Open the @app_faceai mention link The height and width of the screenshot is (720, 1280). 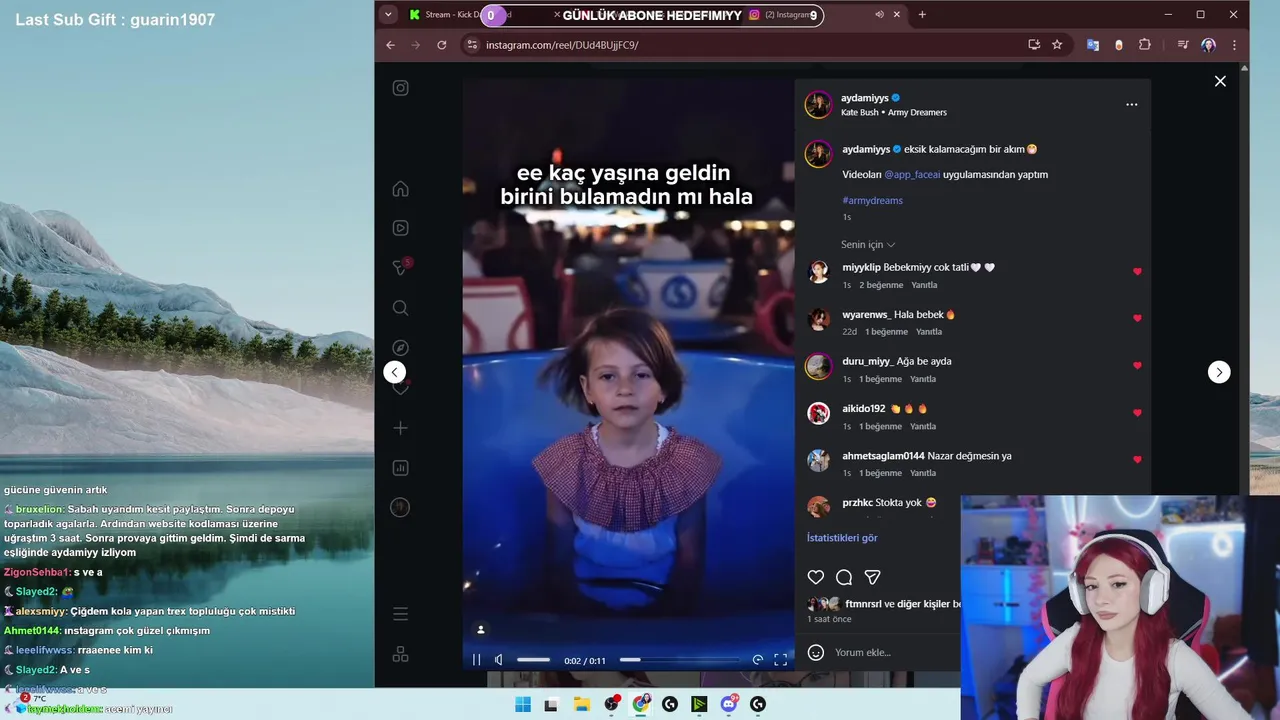pos(912,175)
